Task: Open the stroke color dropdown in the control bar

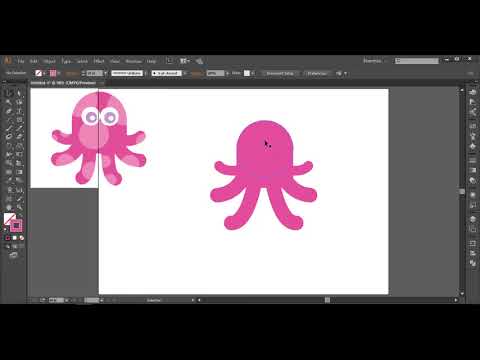Action: pos(59,73)
